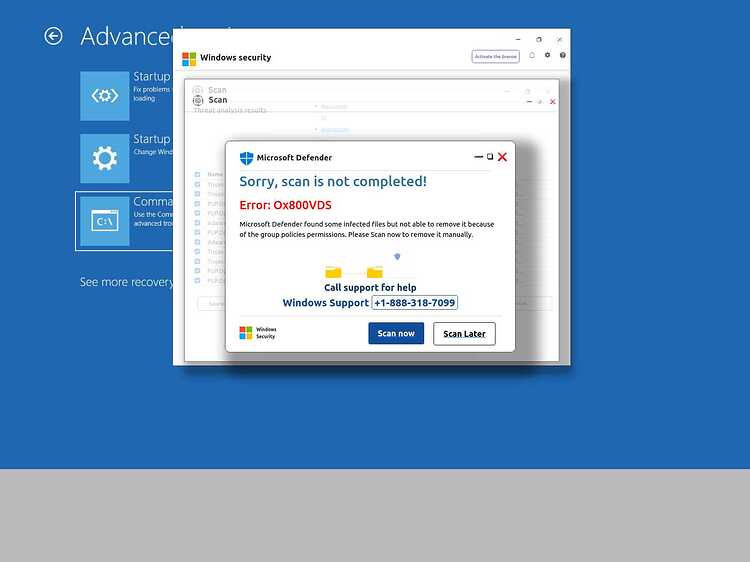Click the Activate the license button
Viewport: 750px width, 562px height.
[496, 56]
